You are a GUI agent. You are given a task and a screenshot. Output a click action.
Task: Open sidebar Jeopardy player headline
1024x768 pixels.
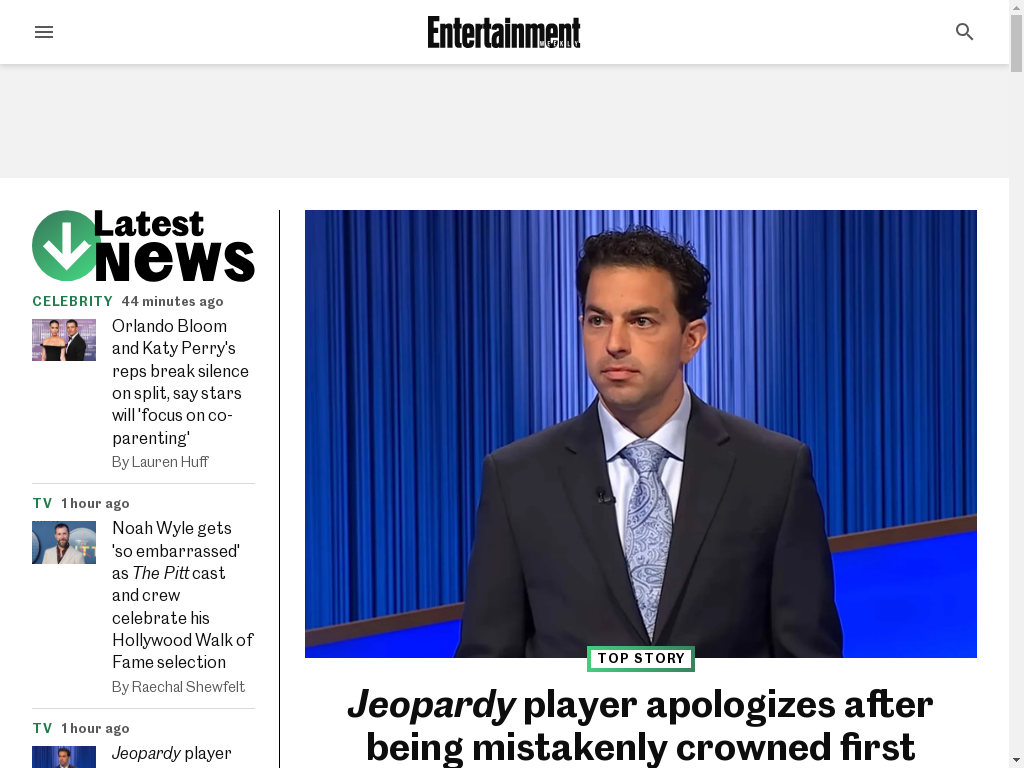(x=172, y=754)
